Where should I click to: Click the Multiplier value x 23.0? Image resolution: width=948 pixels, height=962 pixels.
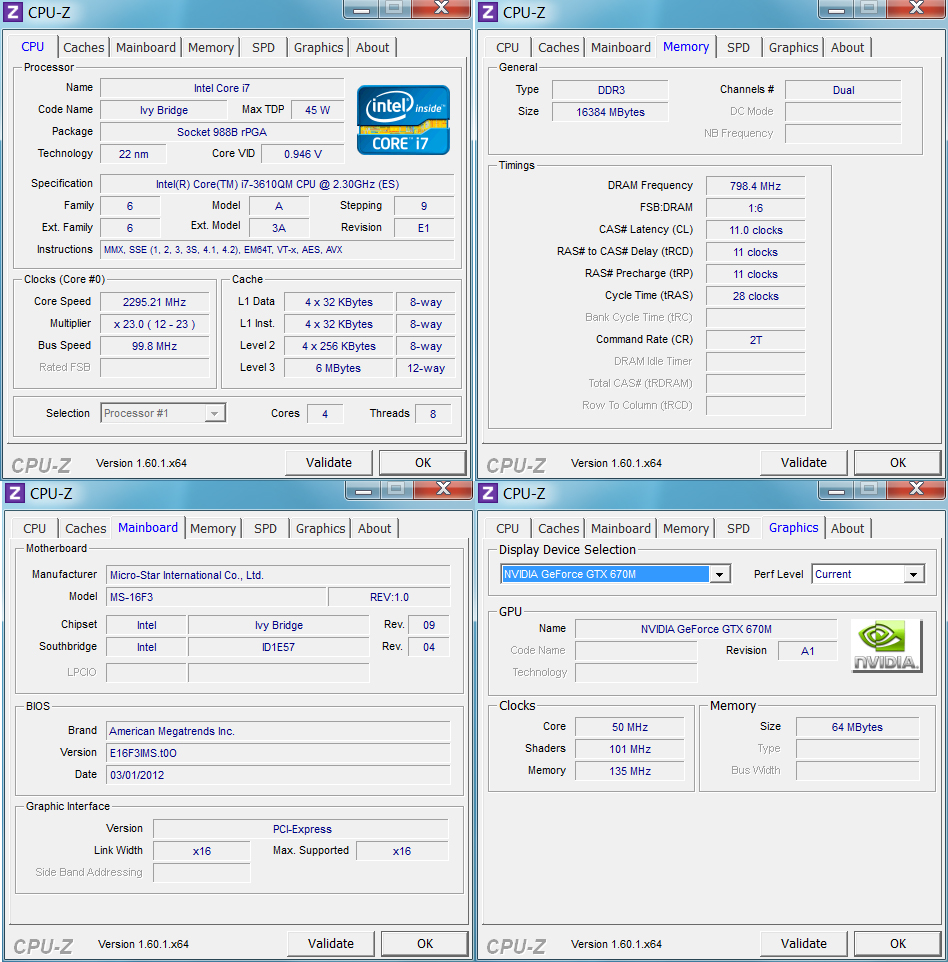pyautogui.click(x=154, y=324)
